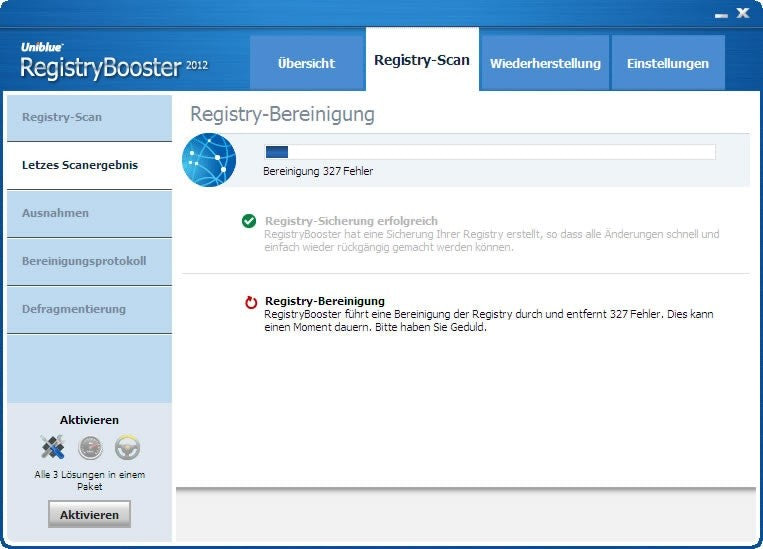This screenshot has width=763, height=549.
Task: Open Defragmentierung in the sidebar
Action: tap(90, 309)
